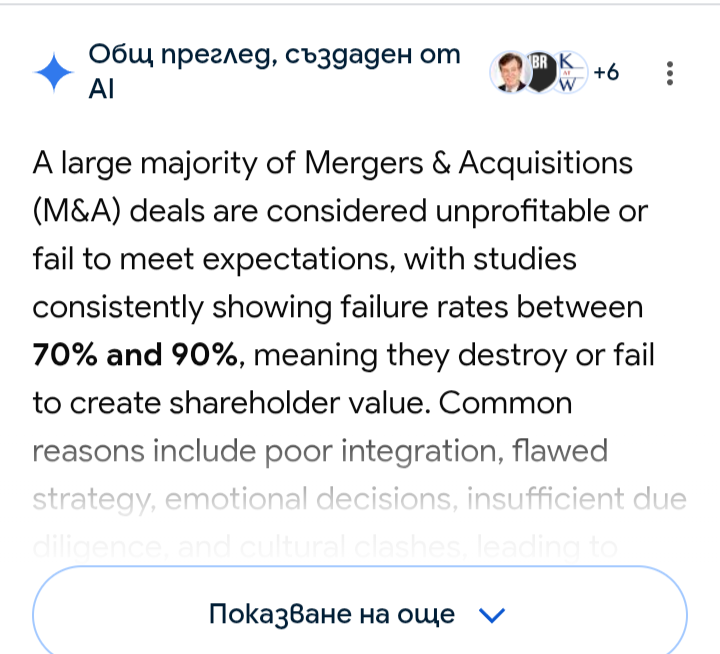Click the person photo source avatar

click(x=509, y=72)
